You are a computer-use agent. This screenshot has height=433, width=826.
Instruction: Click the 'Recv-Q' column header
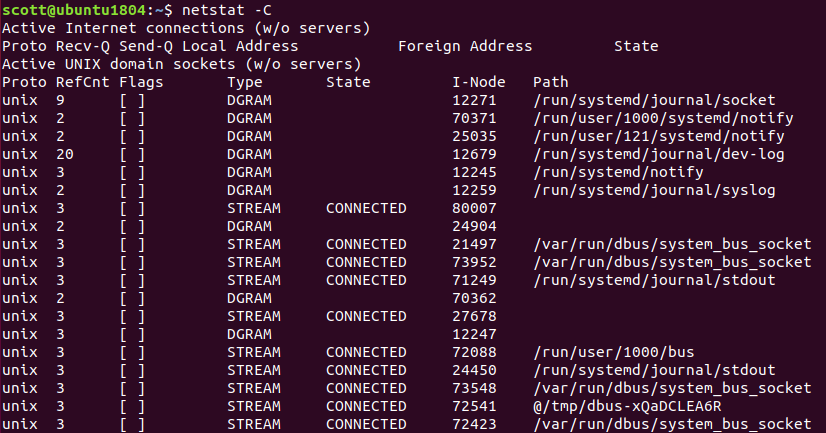click(x=83, y=46)
